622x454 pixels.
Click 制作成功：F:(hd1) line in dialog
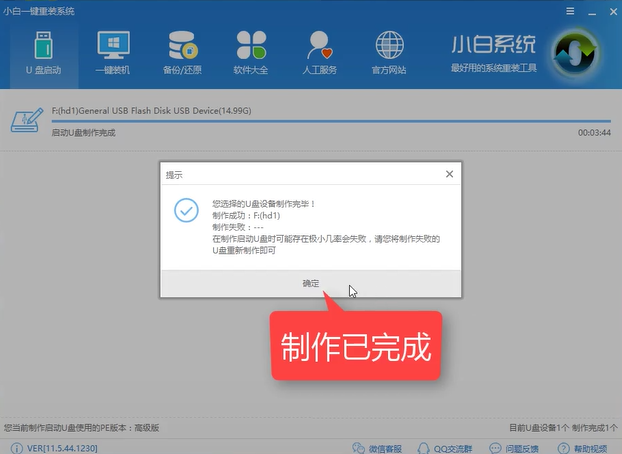pos(246,215)
